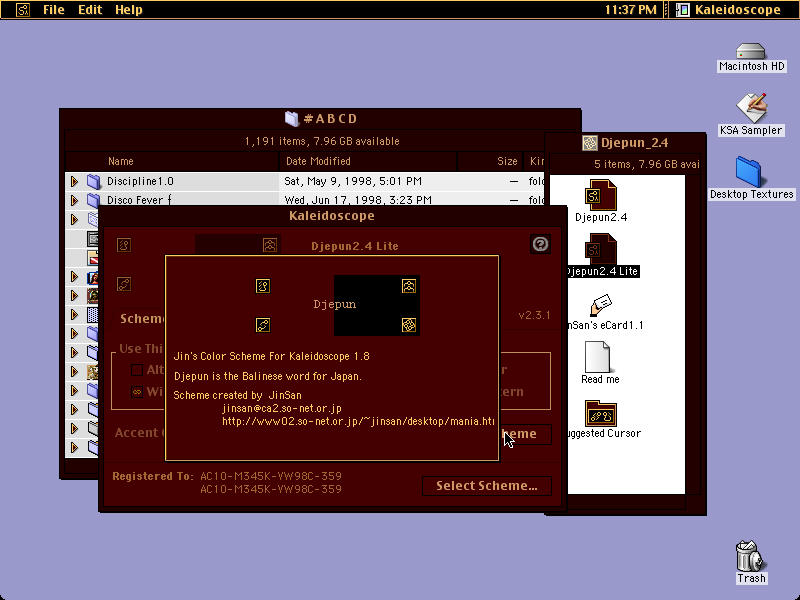This screenshot has height=600, width=800.
Task: Open the Macintosh HD drive icon
Action: tap(751, 52)
